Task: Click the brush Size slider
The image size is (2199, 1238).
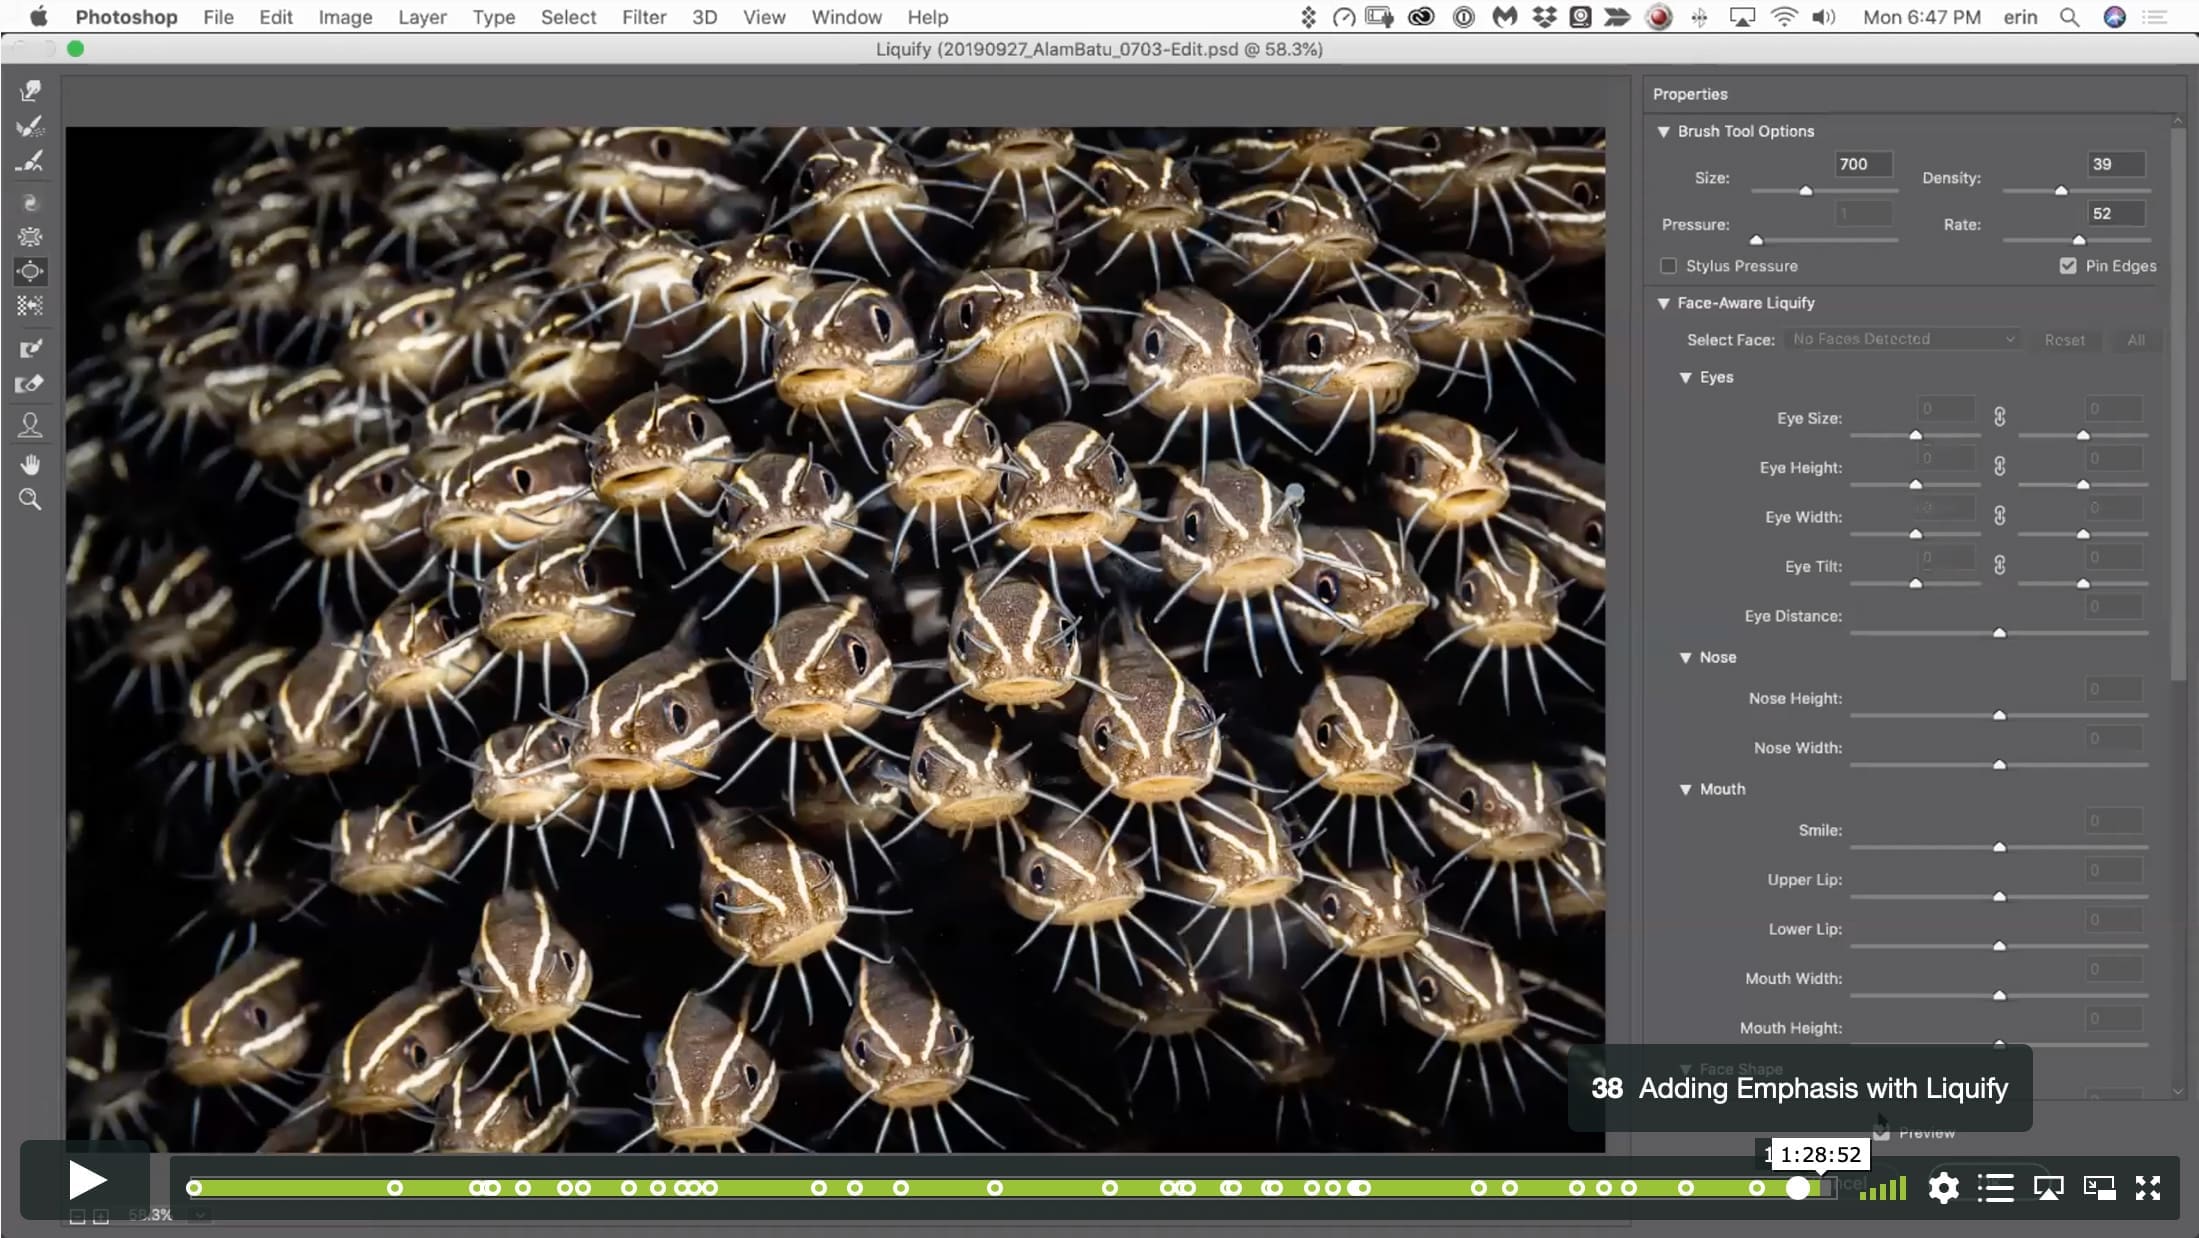Action: click(x=1824, y=190)
